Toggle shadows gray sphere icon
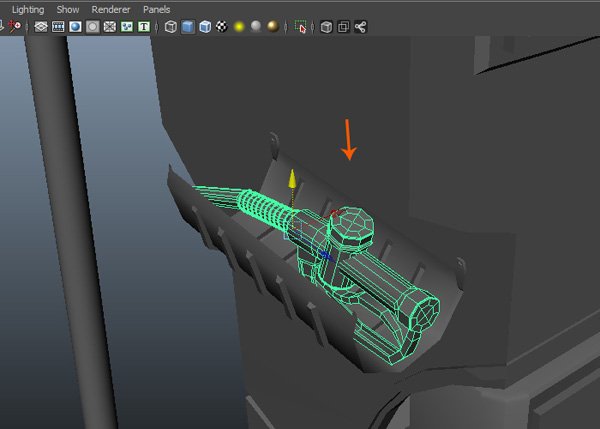This screenshot has width=600, height=429. (256, 26)
